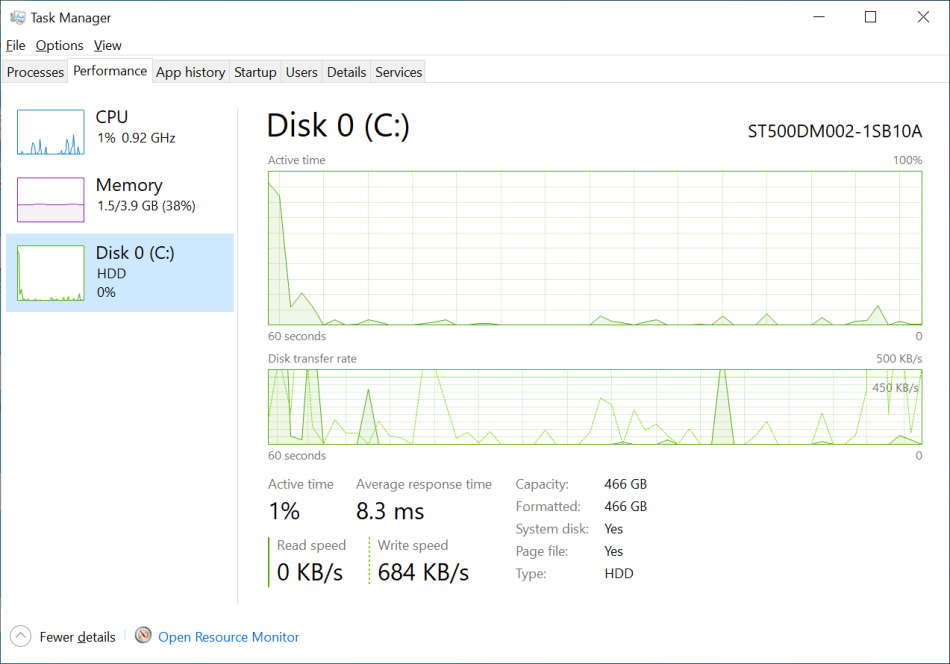Maximize the Task Manager window
Viewport: 950px width, 664px height.
[870, 17]
